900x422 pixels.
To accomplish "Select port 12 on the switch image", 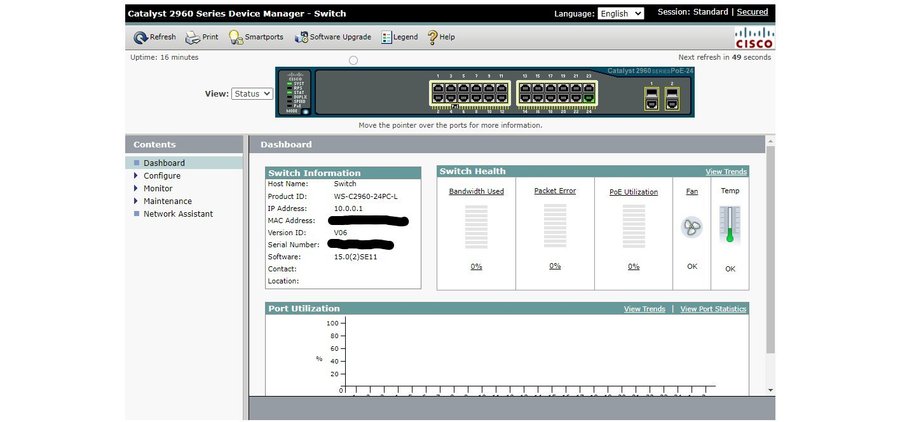I will tap(502, 98).
